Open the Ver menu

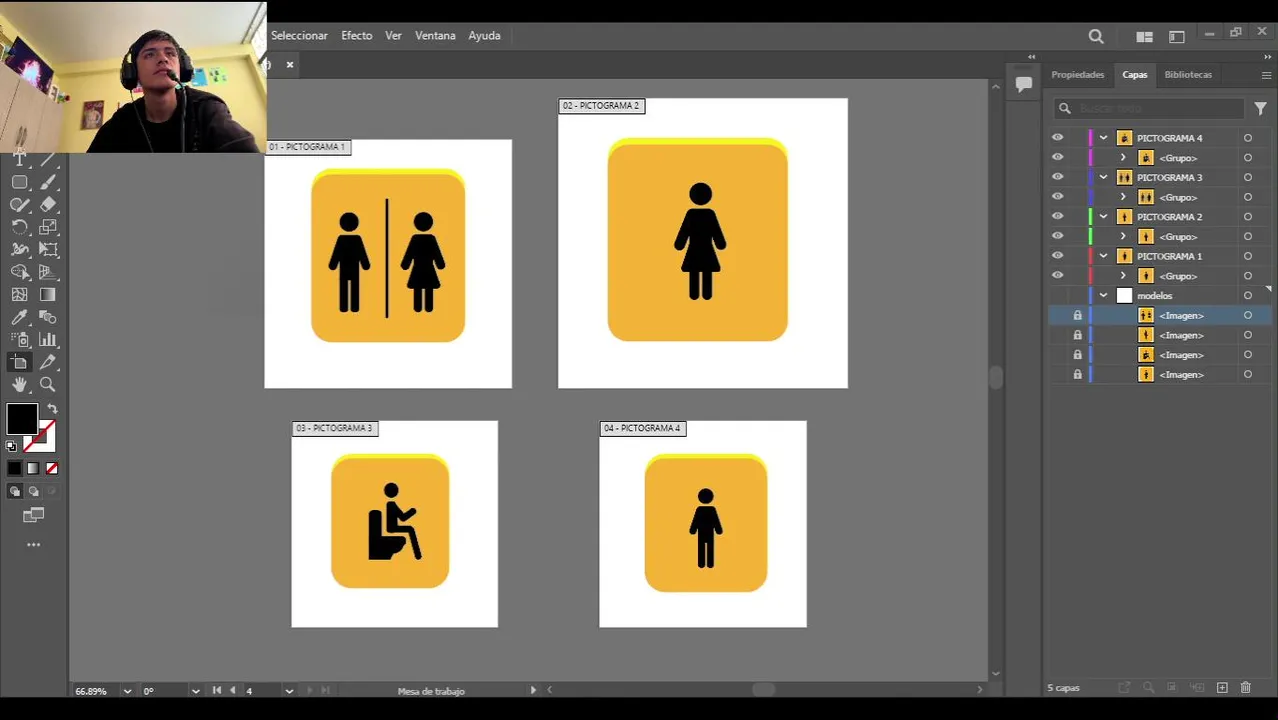click(393, 36)
